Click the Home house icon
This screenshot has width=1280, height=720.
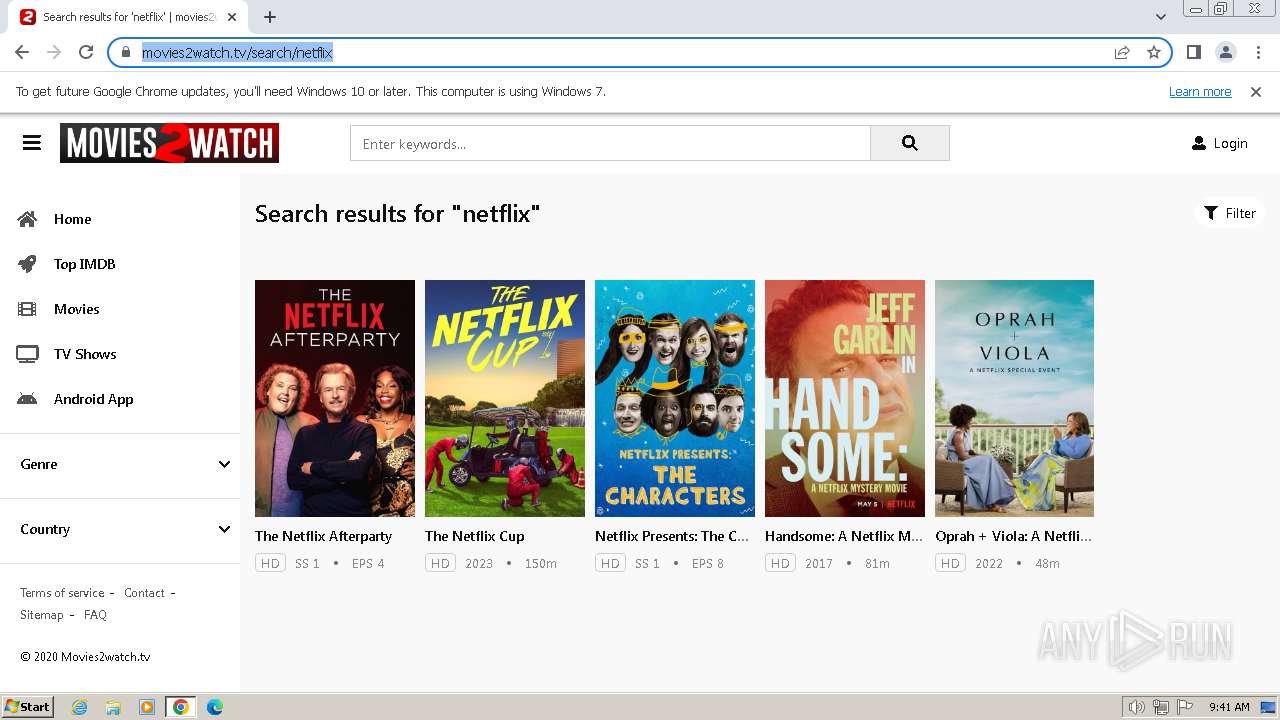coord(27,219)
